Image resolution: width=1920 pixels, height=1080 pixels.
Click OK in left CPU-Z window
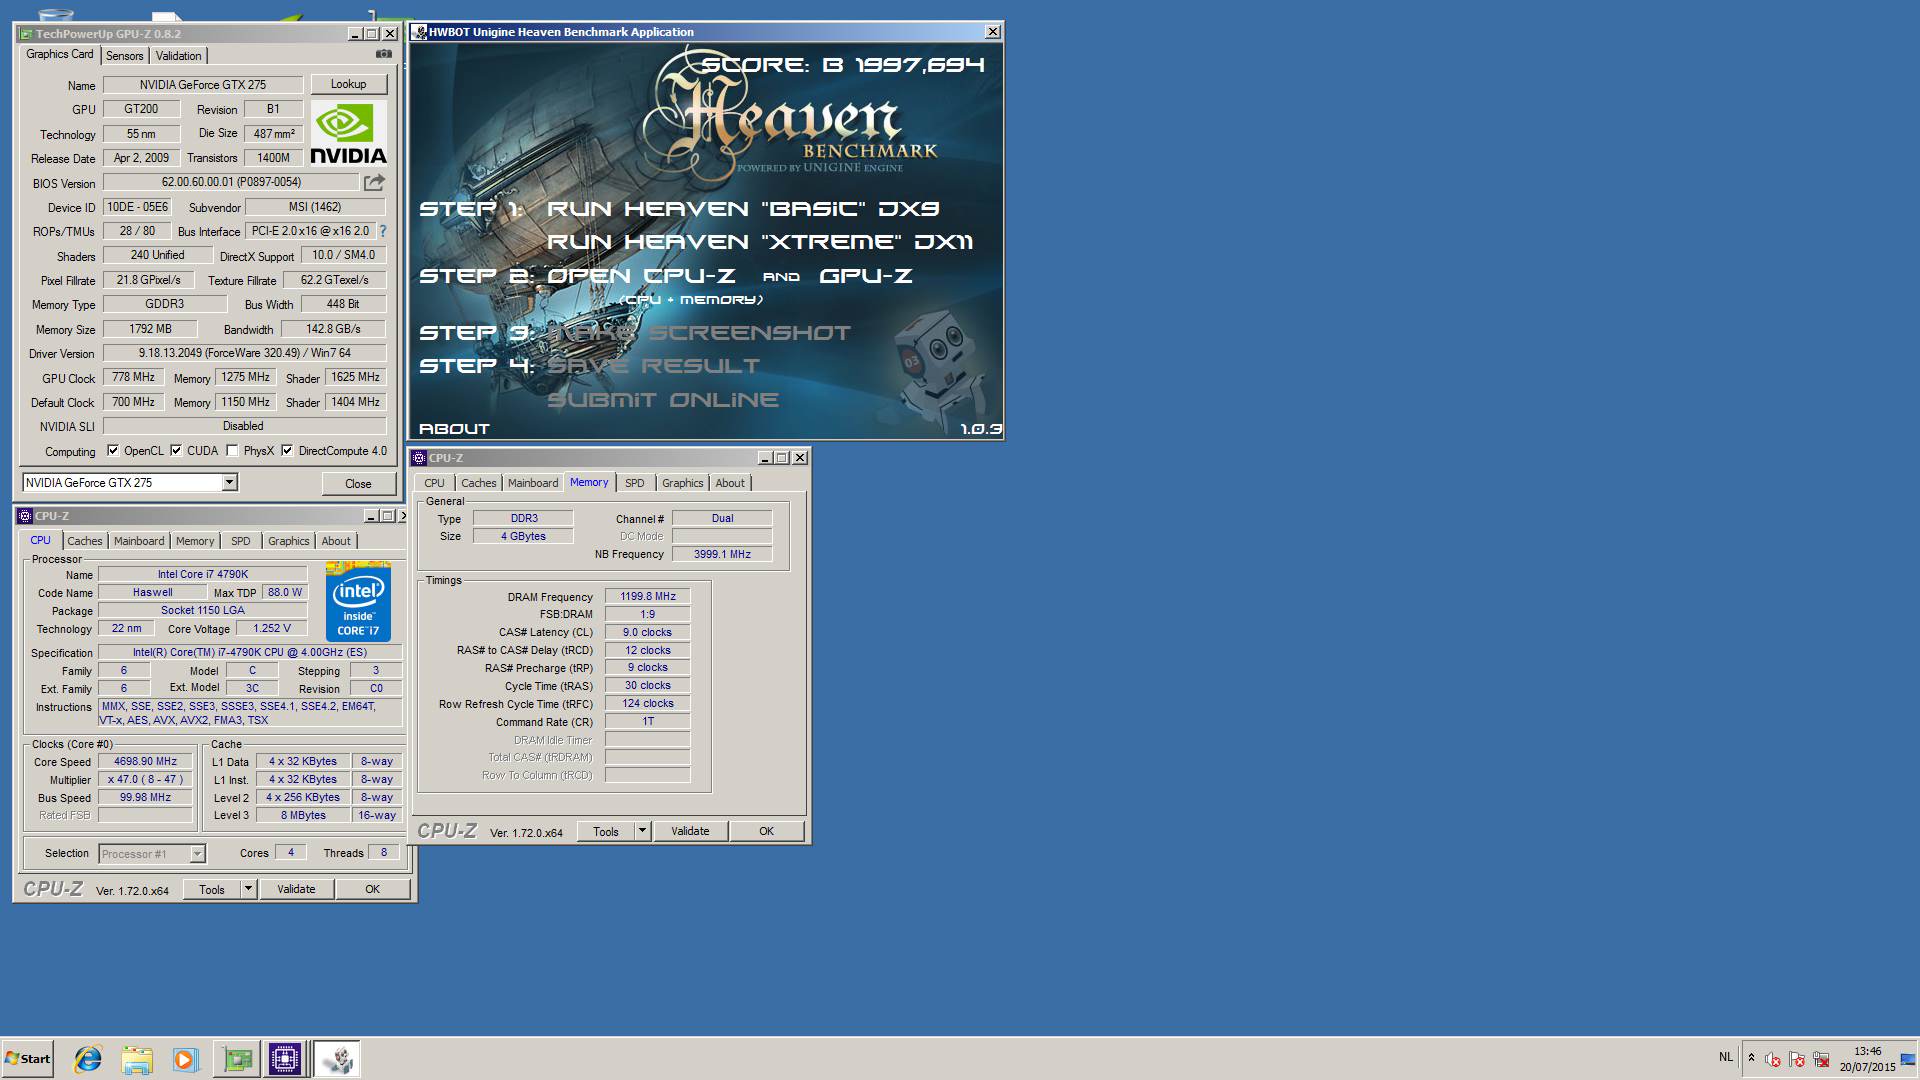(x=372, y=889)
